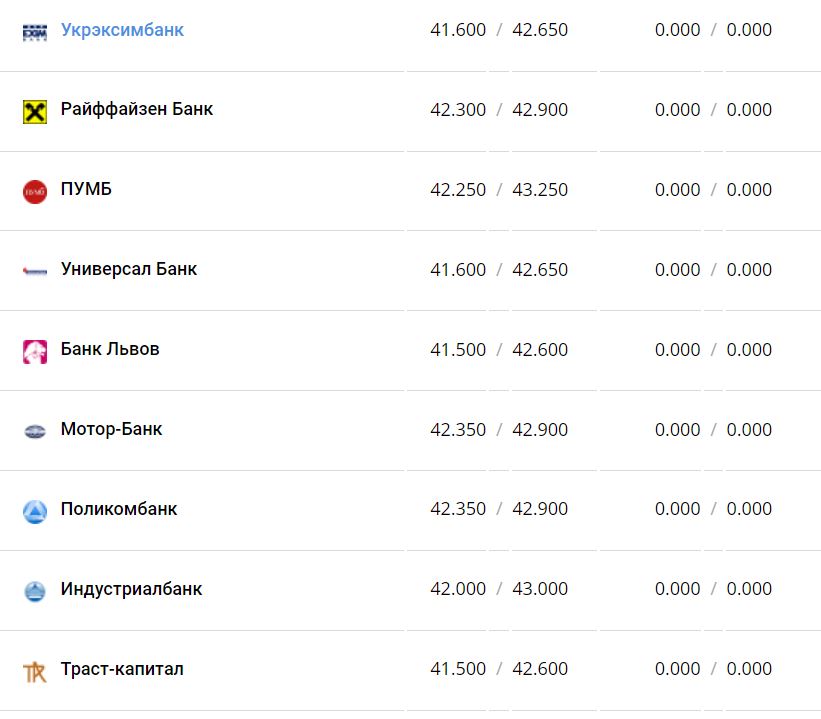Click the red ПУМБ logo icon
The height and width of the screenshot is (719, 821).
(35, 191)
